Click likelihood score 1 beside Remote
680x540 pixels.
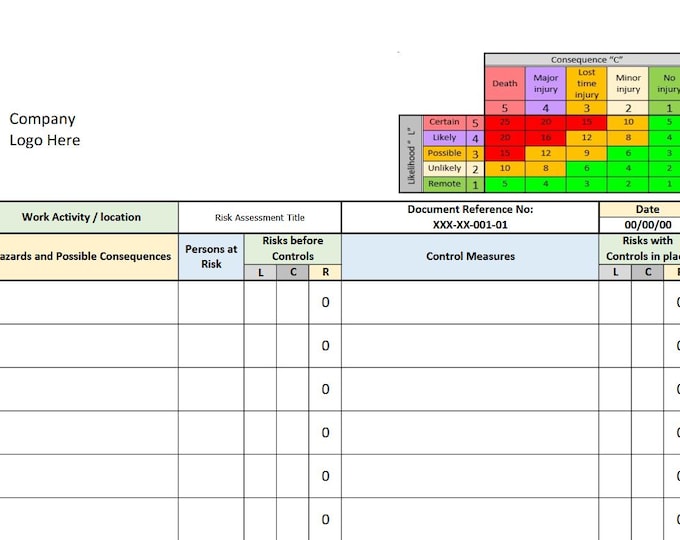tap(475, 184)
